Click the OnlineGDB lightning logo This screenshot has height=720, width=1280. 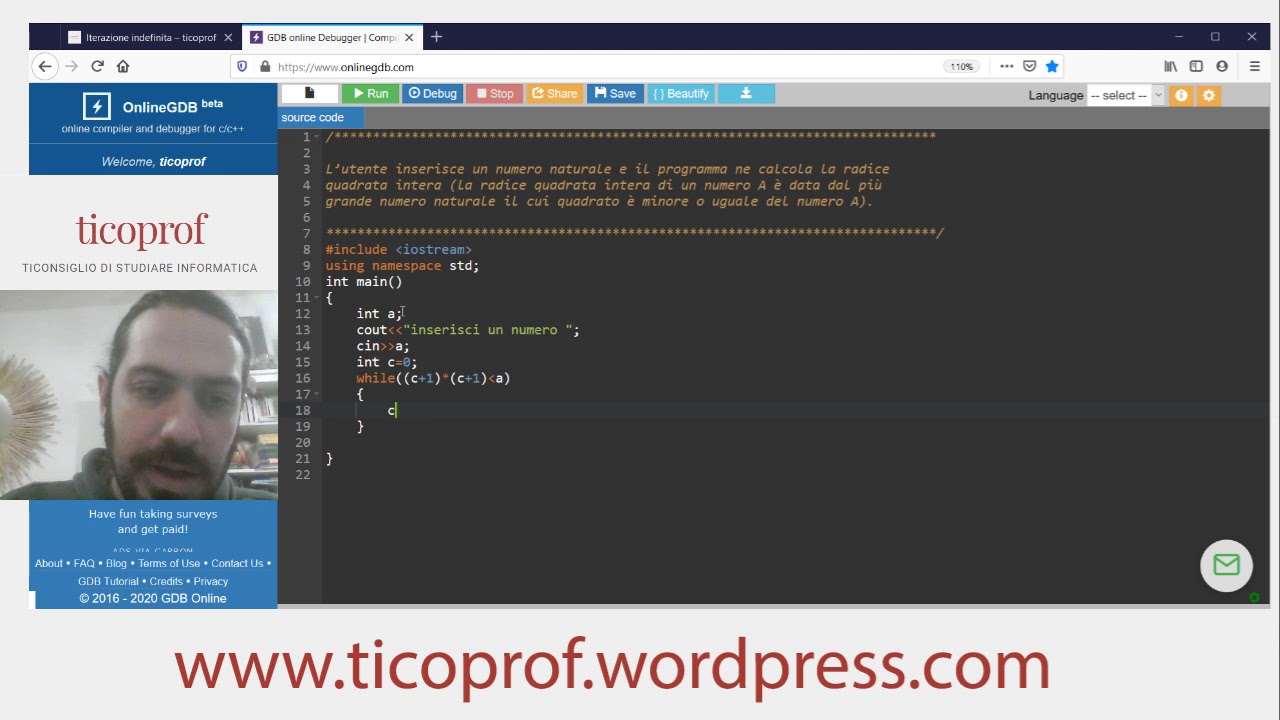[97, 107]
